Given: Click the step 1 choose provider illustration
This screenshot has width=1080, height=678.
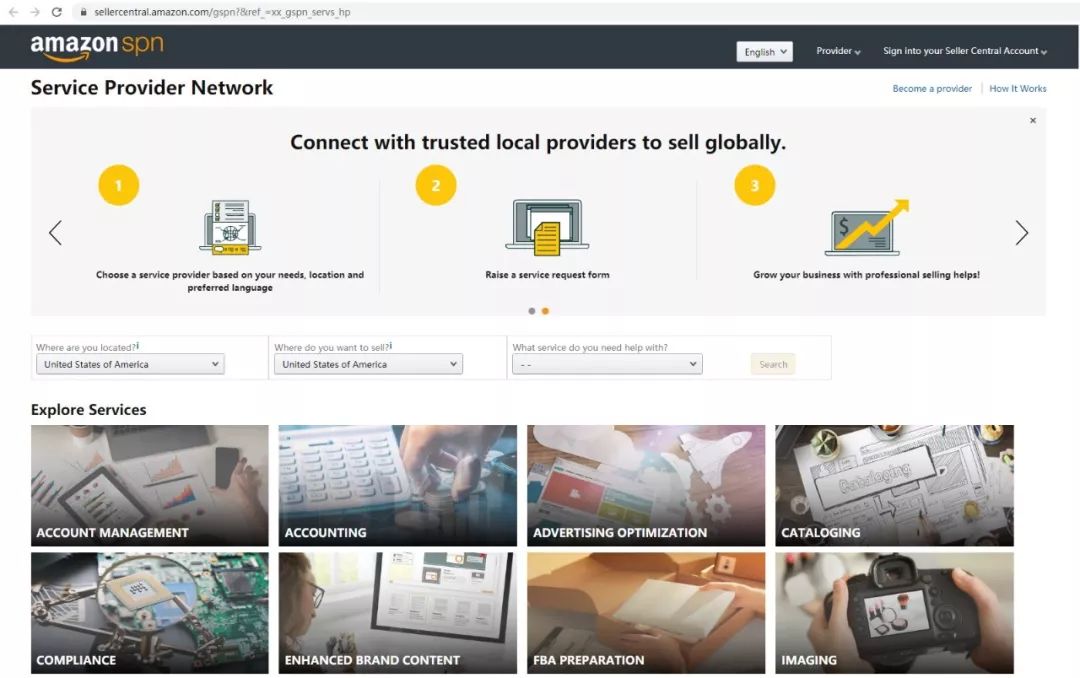Looking at the screenshot, I should coord(230,227).
